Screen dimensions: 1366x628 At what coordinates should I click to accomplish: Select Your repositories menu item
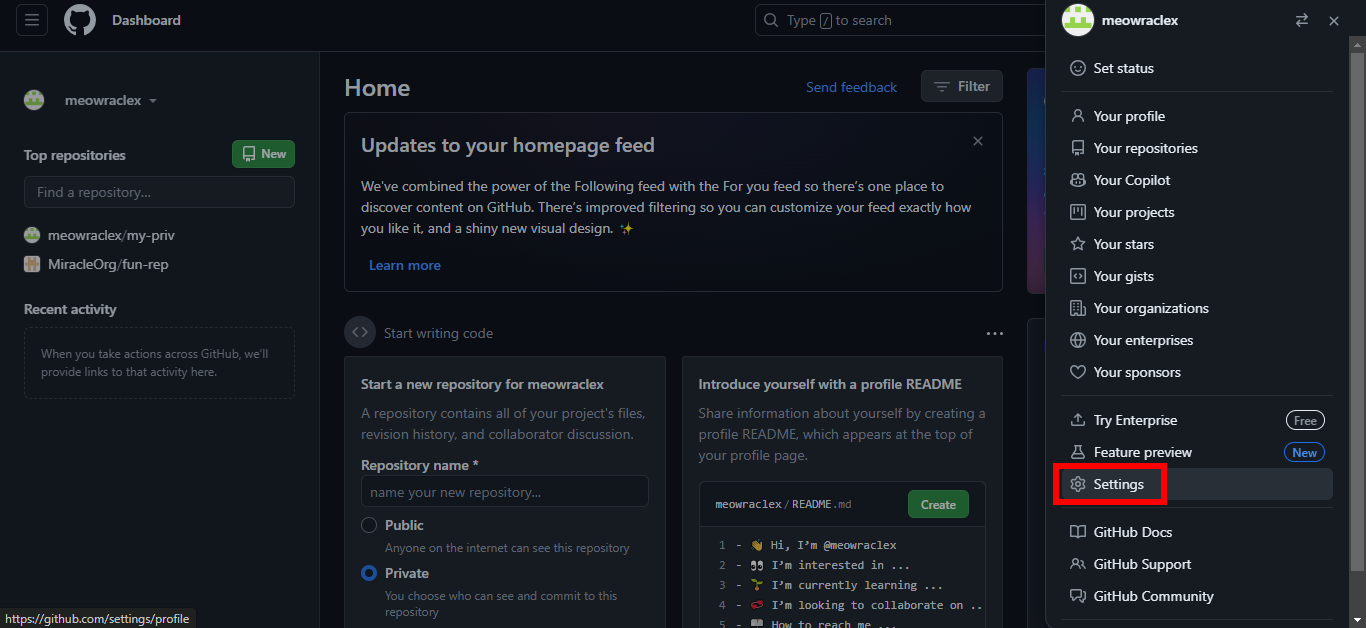pyautogui.click(x=1145, y=148)
